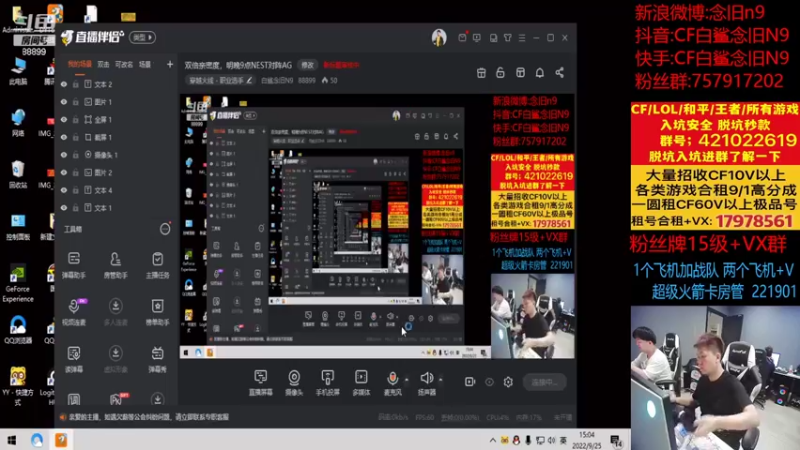This screenshot has width=800, height=450.
Task: Add a 摄像头 camera source
Action: click(294, 383)
